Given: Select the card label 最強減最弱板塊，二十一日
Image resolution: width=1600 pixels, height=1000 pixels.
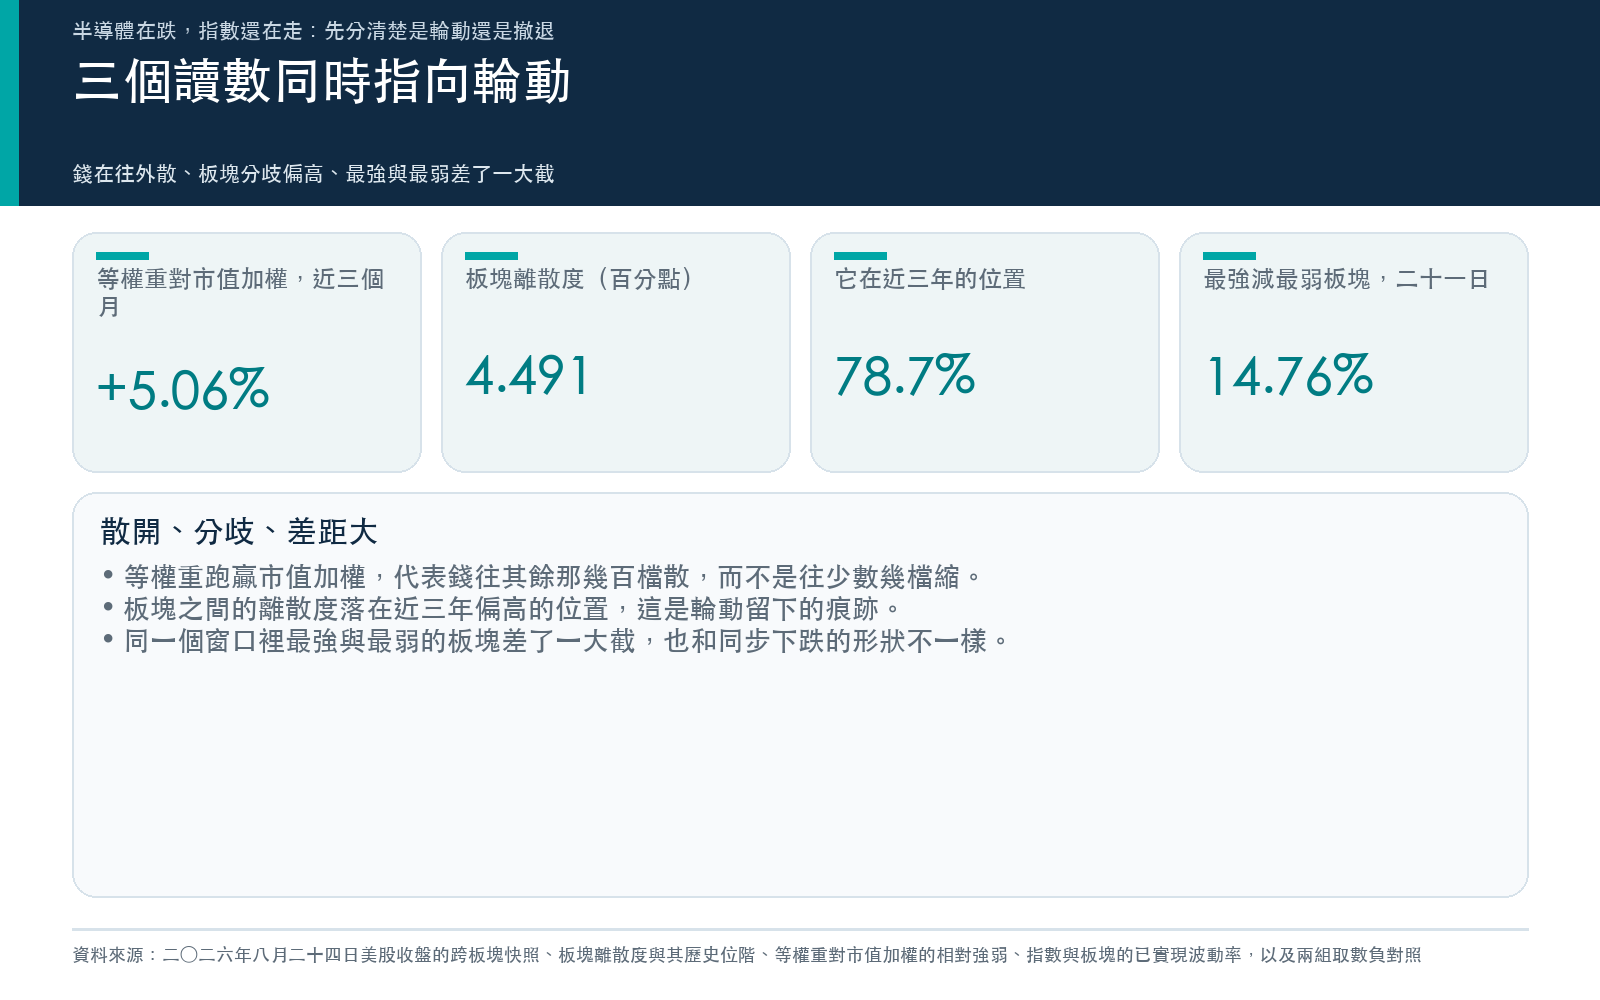Looking at the screenshot, I should click(1346, 279).
